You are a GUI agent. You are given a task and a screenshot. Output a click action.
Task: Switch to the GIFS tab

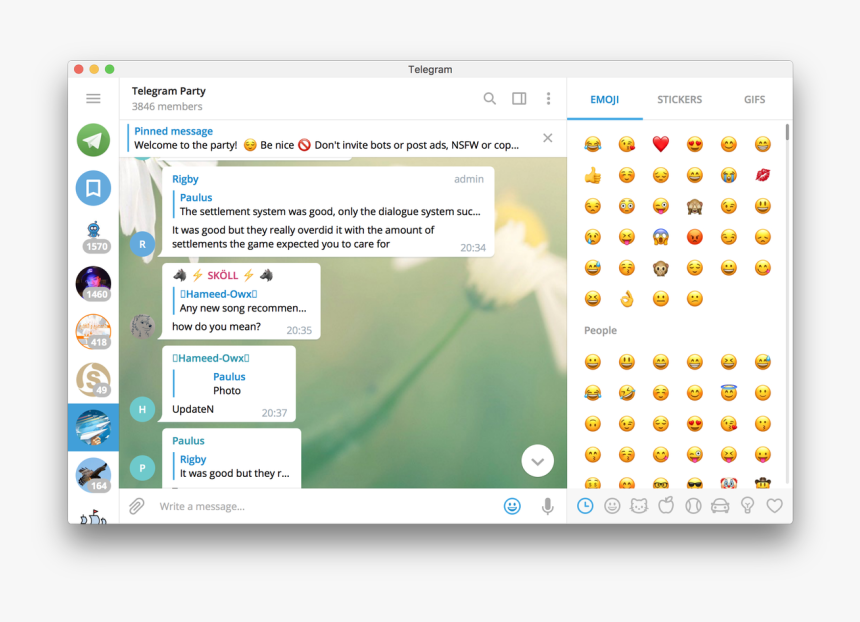point(754,99)
